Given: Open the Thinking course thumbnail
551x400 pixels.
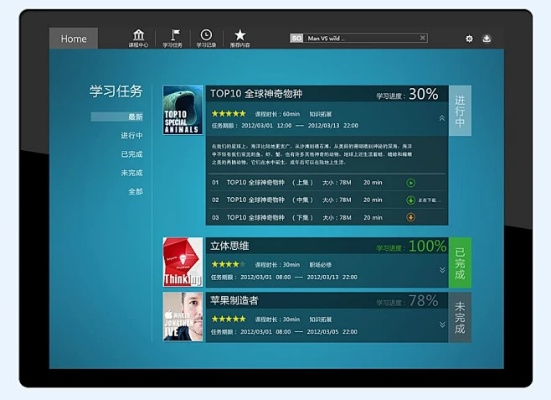Looking at the screenshot, I should [183, 262].
